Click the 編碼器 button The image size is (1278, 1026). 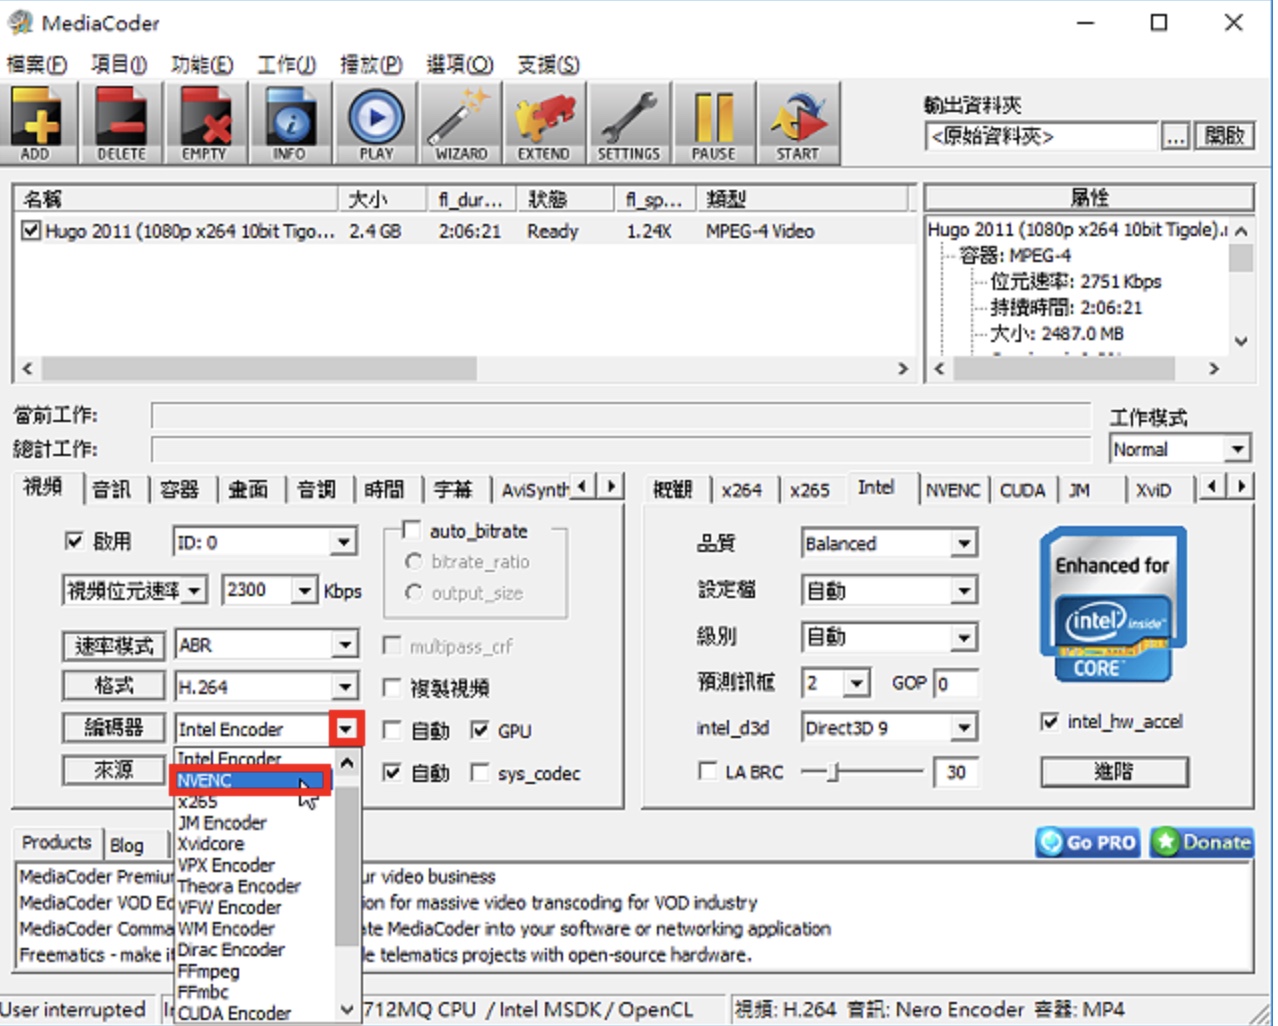pyautogui.click(x=114, y=727)
